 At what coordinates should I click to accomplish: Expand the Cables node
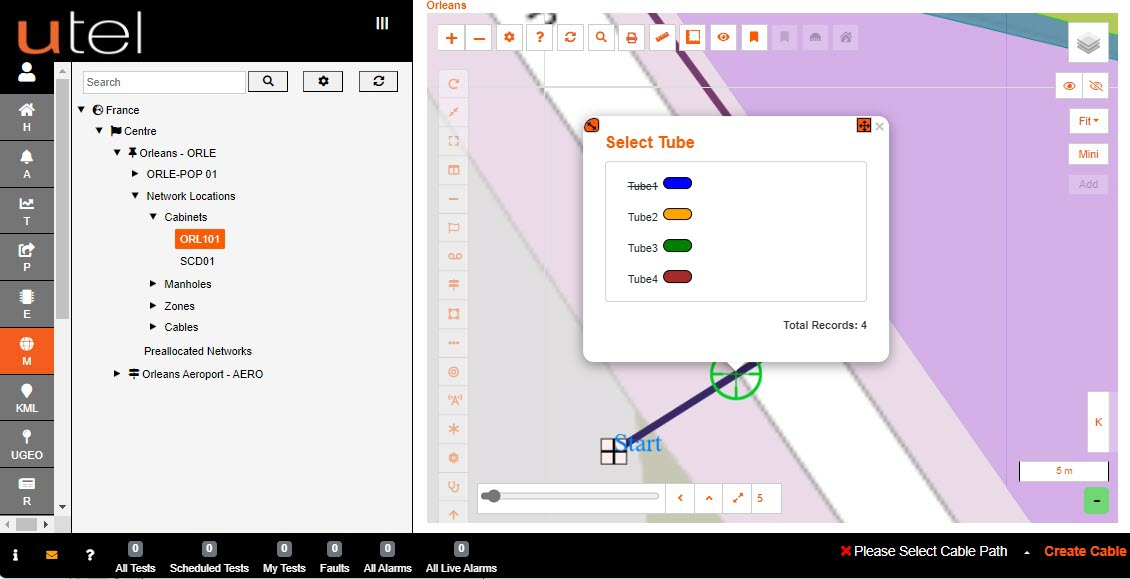pyautogui.click(x=153, y=327)
